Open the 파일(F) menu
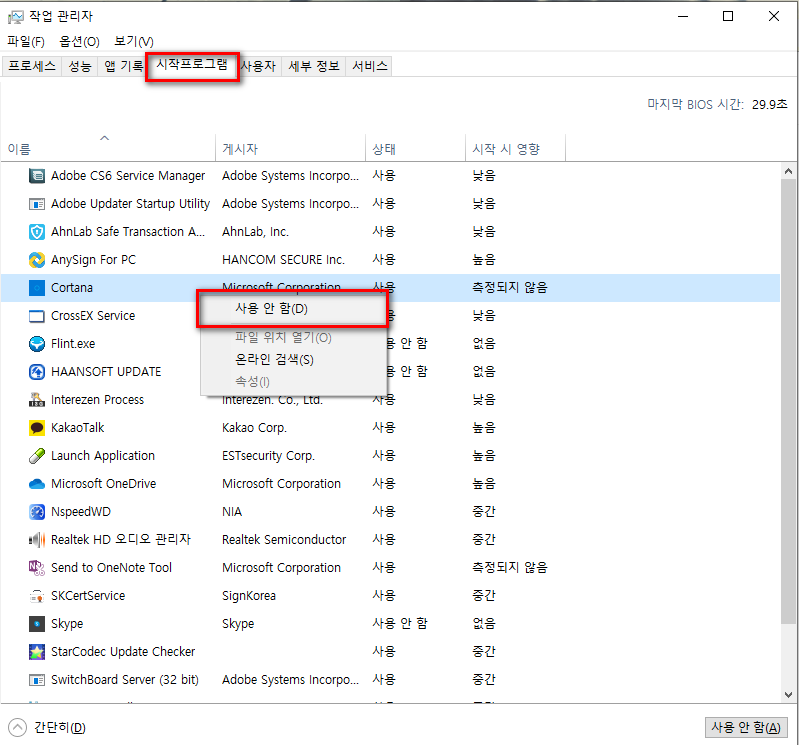799x745 pixels. click(x=25, y=41)
